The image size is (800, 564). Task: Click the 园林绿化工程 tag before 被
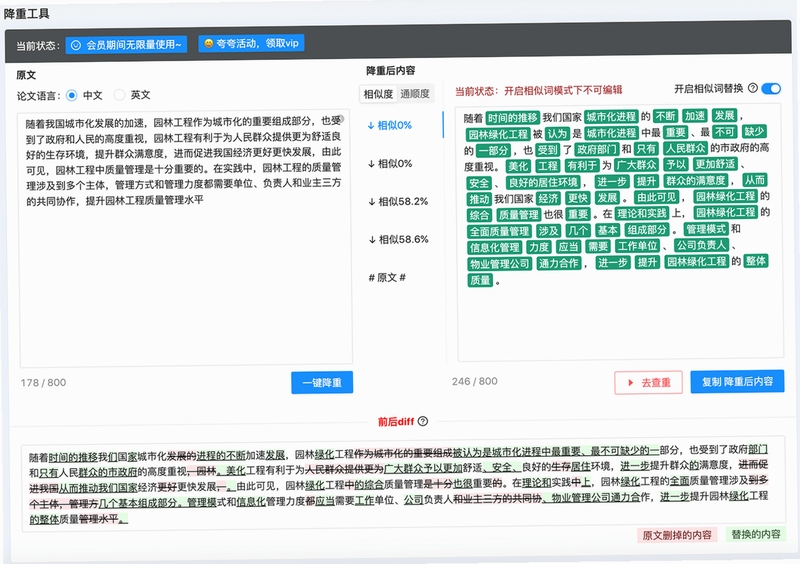pos(498,134)
